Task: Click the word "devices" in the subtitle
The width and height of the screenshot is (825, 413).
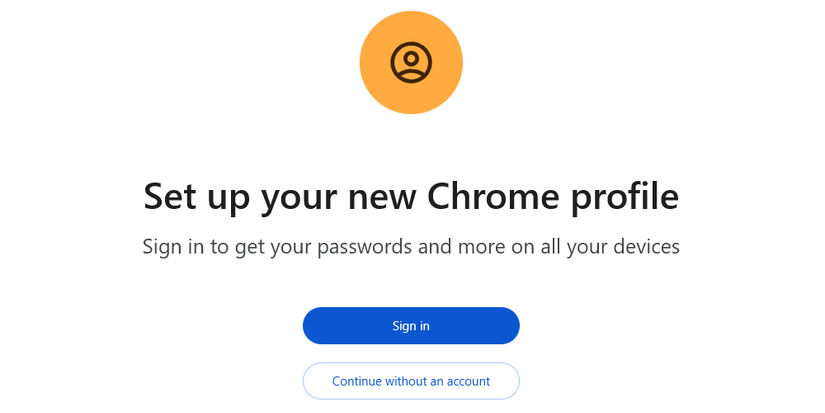Action: click(643, 246)
